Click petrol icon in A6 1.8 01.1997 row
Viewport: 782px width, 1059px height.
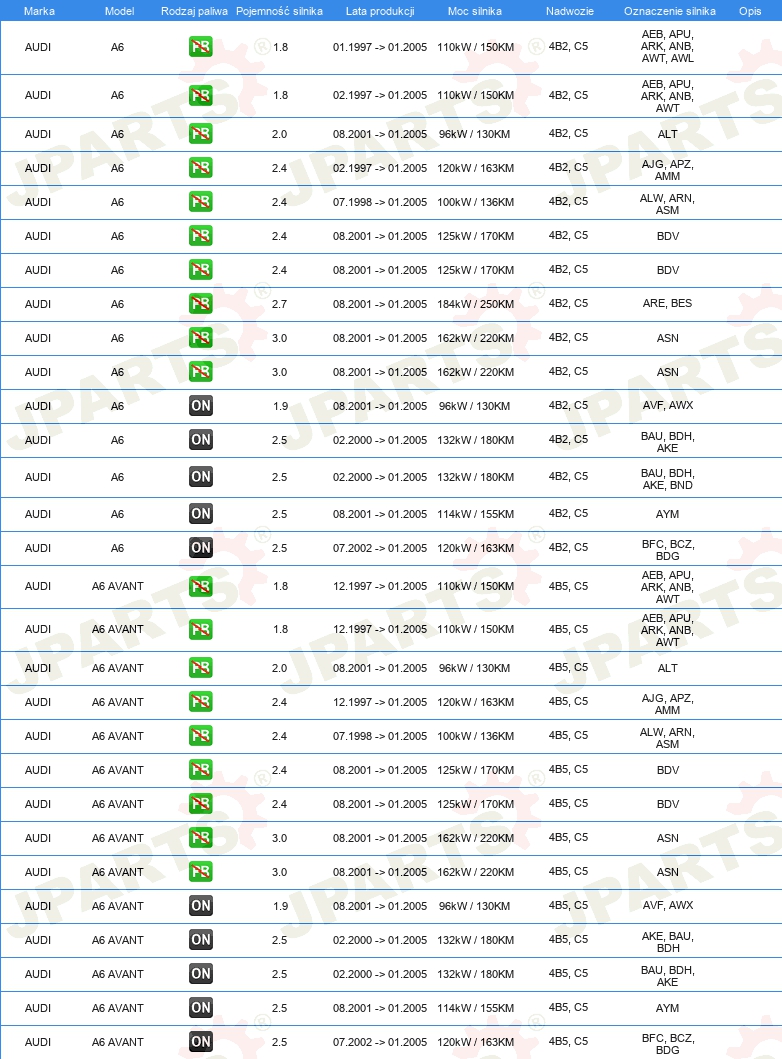201,47
